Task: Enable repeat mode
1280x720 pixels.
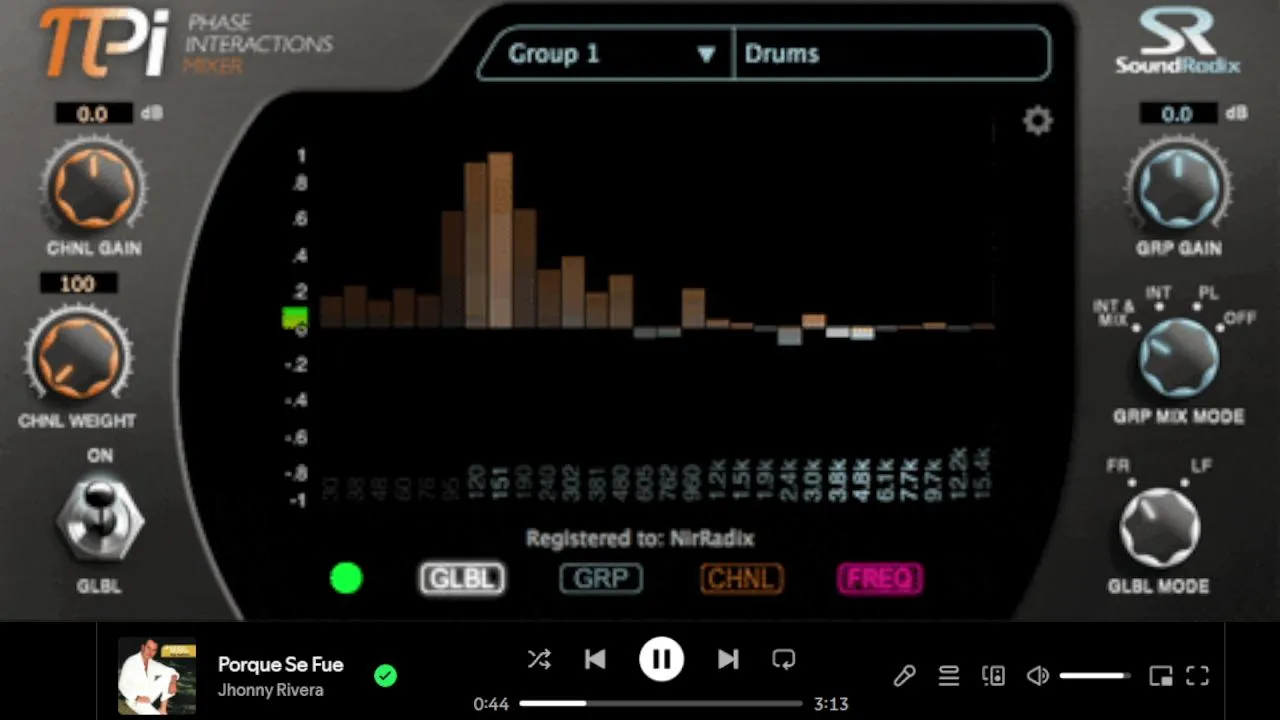Action: tap(784, 659)
